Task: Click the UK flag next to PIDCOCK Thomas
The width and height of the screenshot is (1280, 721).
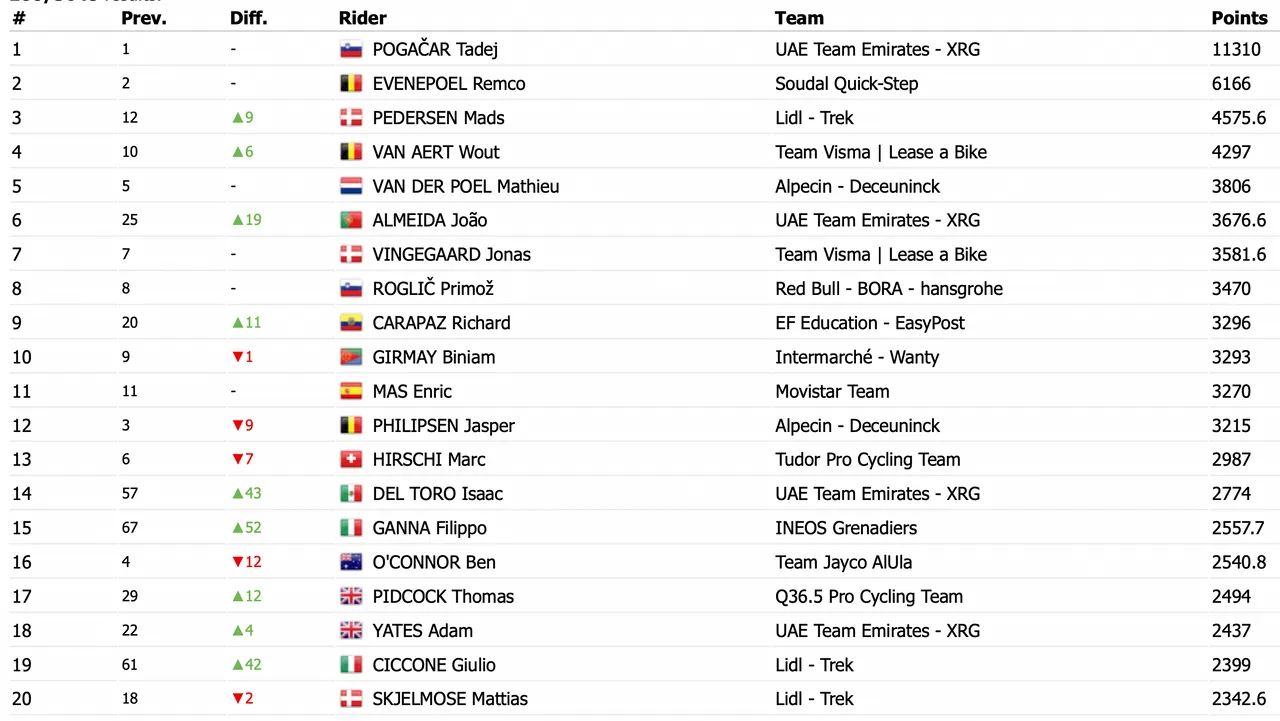Action: pyautogui.click(x=350, y=597)
